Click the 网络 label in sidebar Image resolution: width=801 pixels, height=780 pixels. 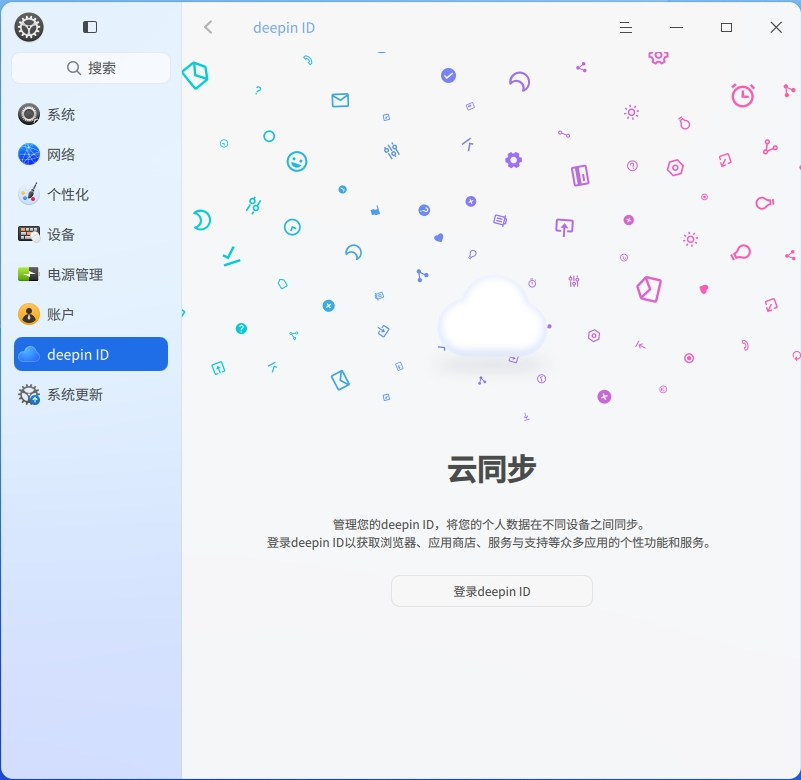[61, 154]
